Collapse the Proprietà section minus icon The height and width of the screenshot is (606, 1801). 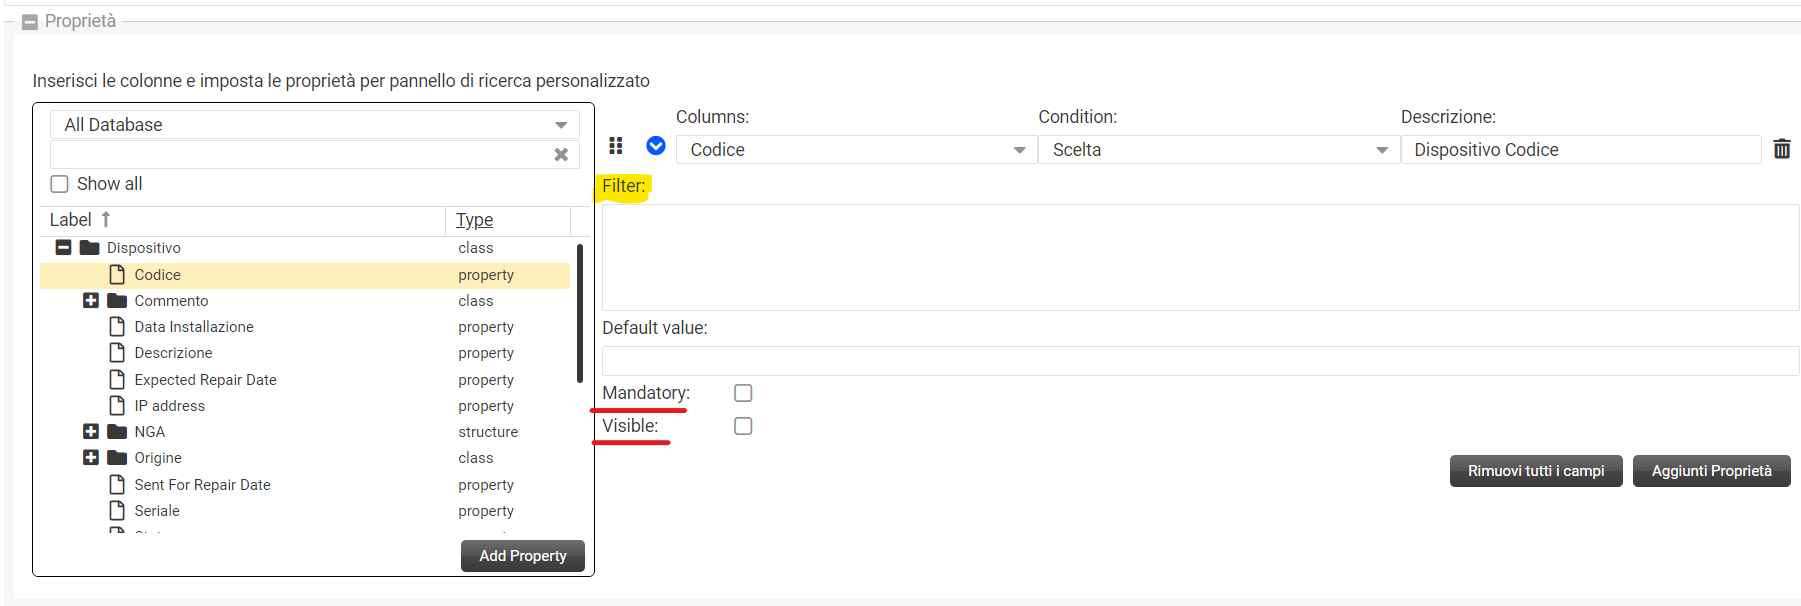tap(30, 22)
